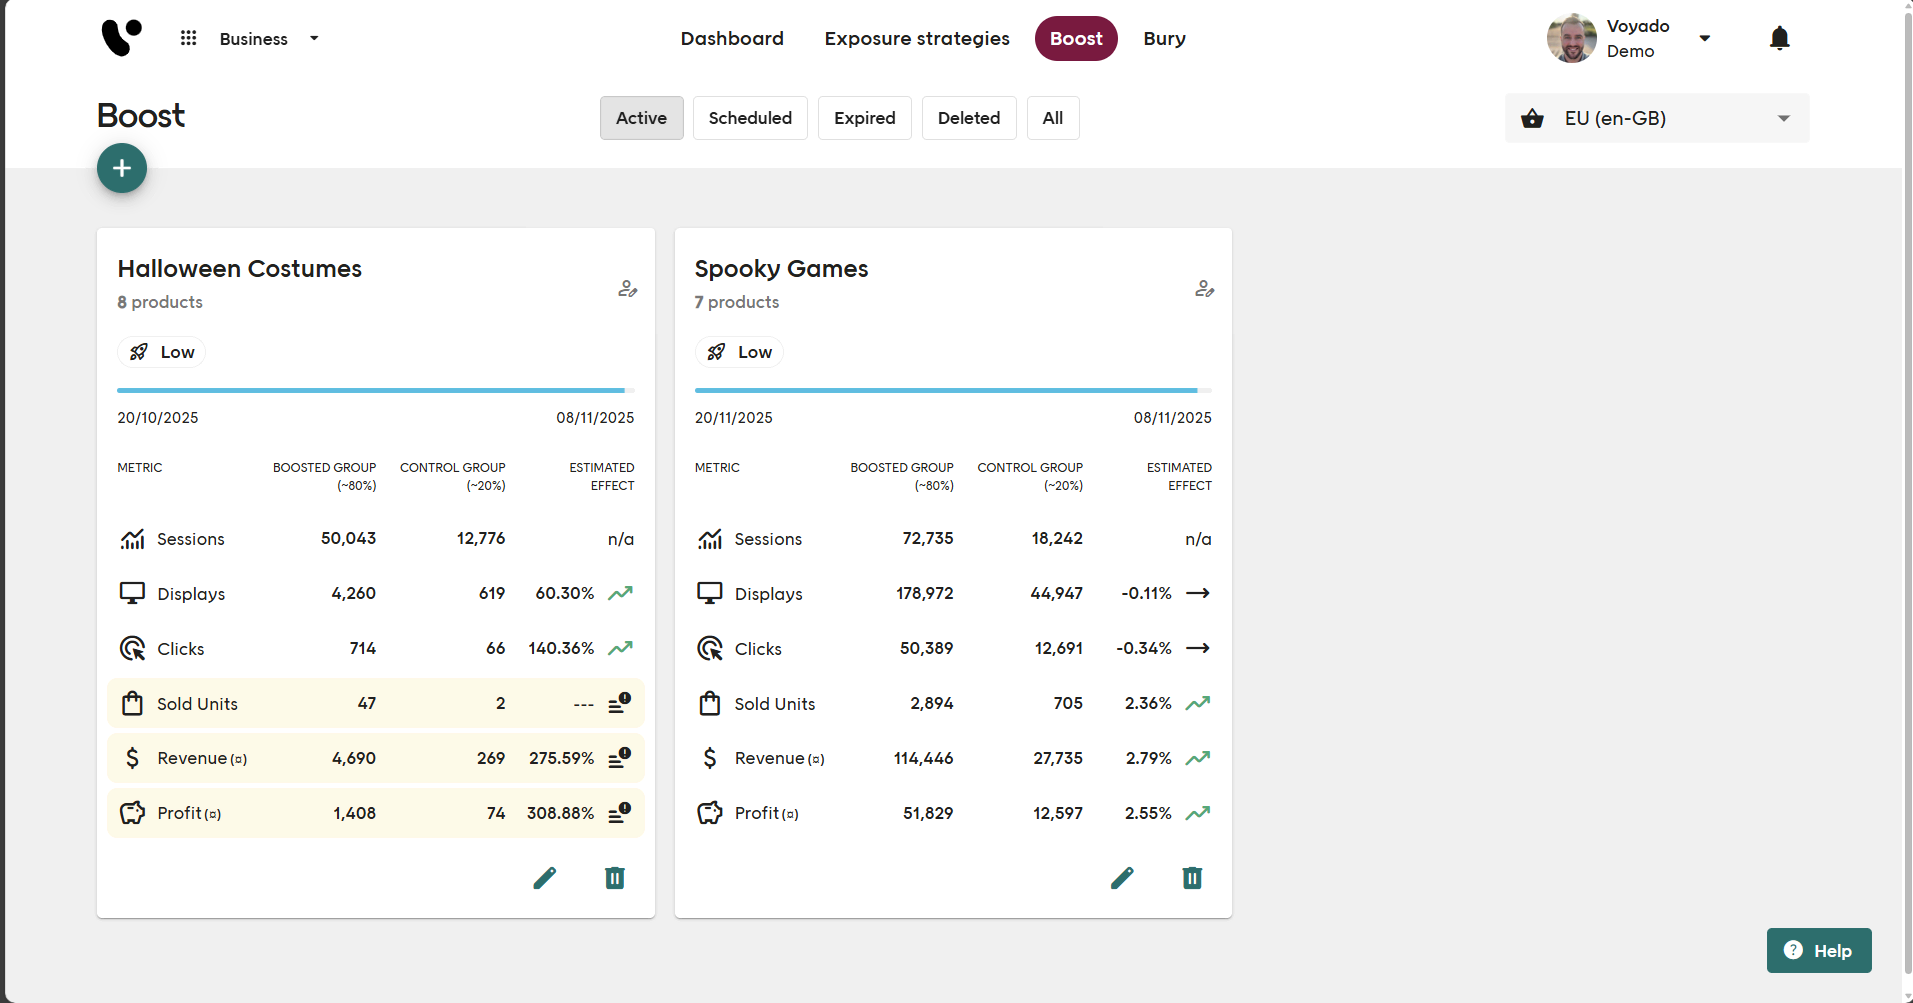Click the Spooky Games audience edit icon
1913x1003 pixels.
click(1204, 289)
